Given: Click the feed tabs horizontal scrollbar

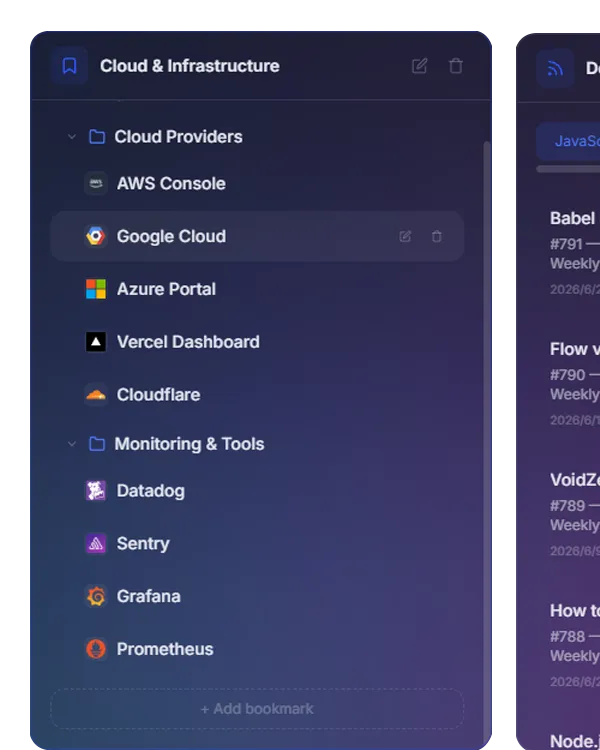Looking at the screenshot, I should pyautogui.click(x=568, y=169).
